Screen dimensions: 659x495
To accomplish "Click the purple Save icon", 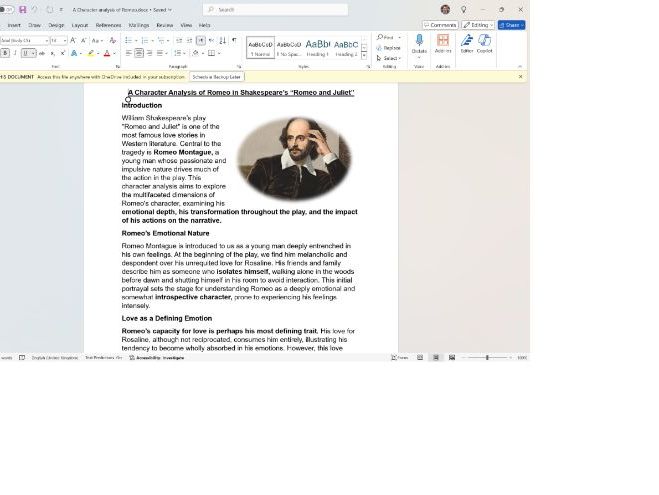I will pos(23,9).
